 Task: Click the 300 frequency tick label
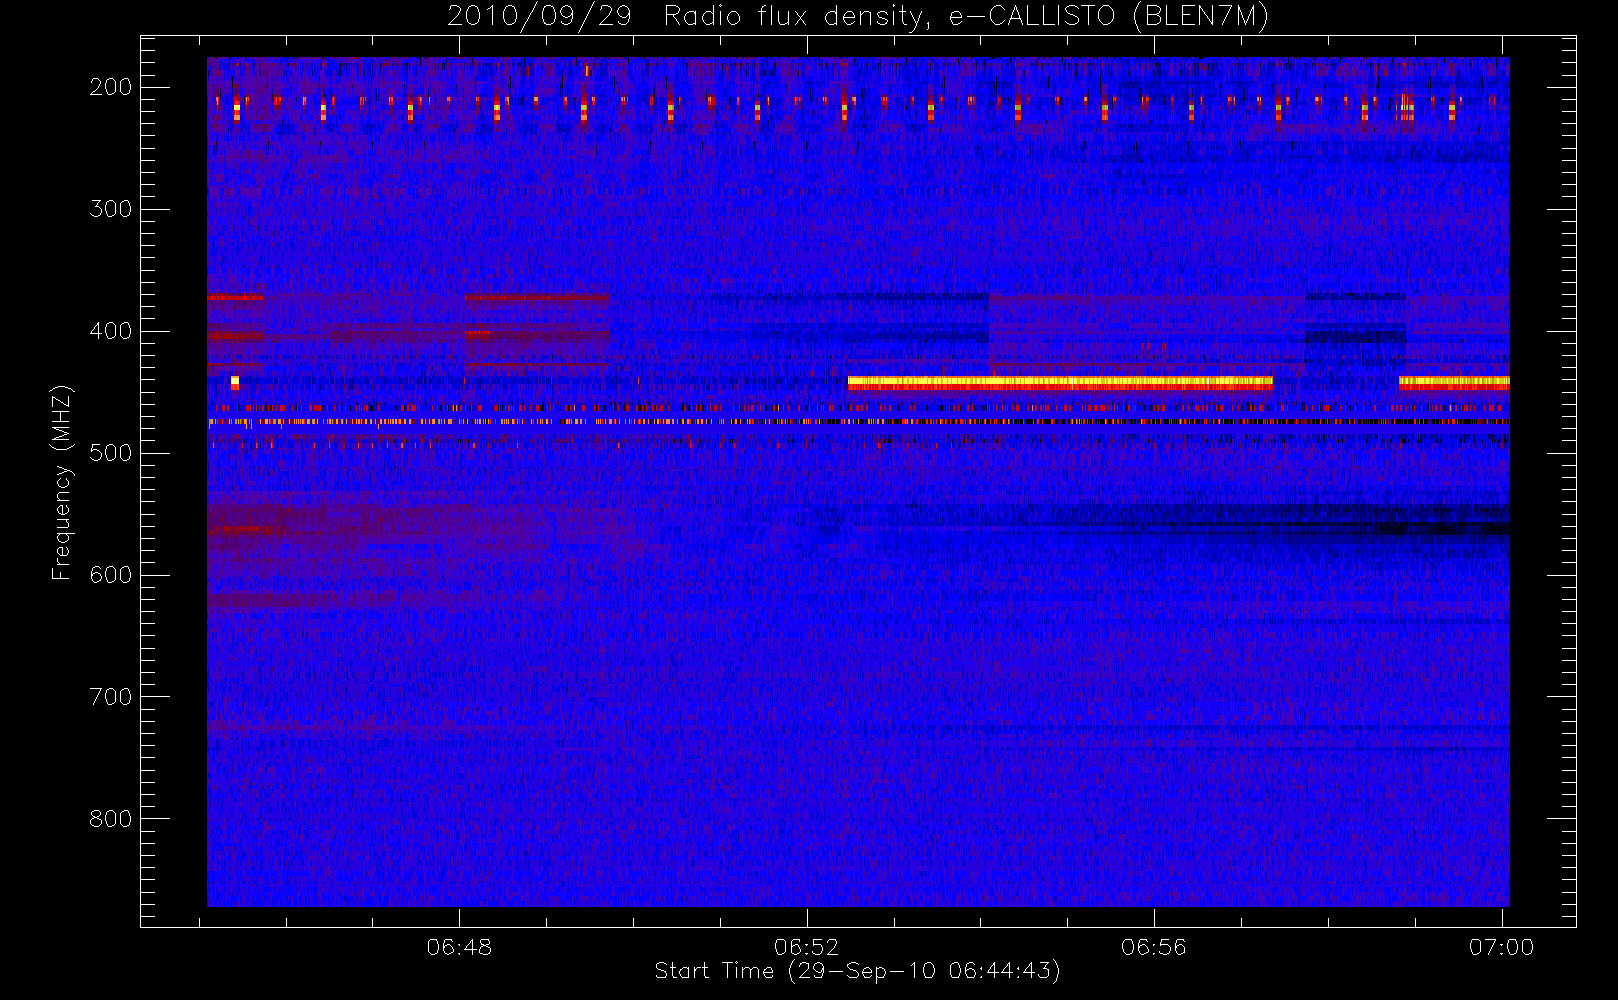pyautogui.click(x=110, y=209)
